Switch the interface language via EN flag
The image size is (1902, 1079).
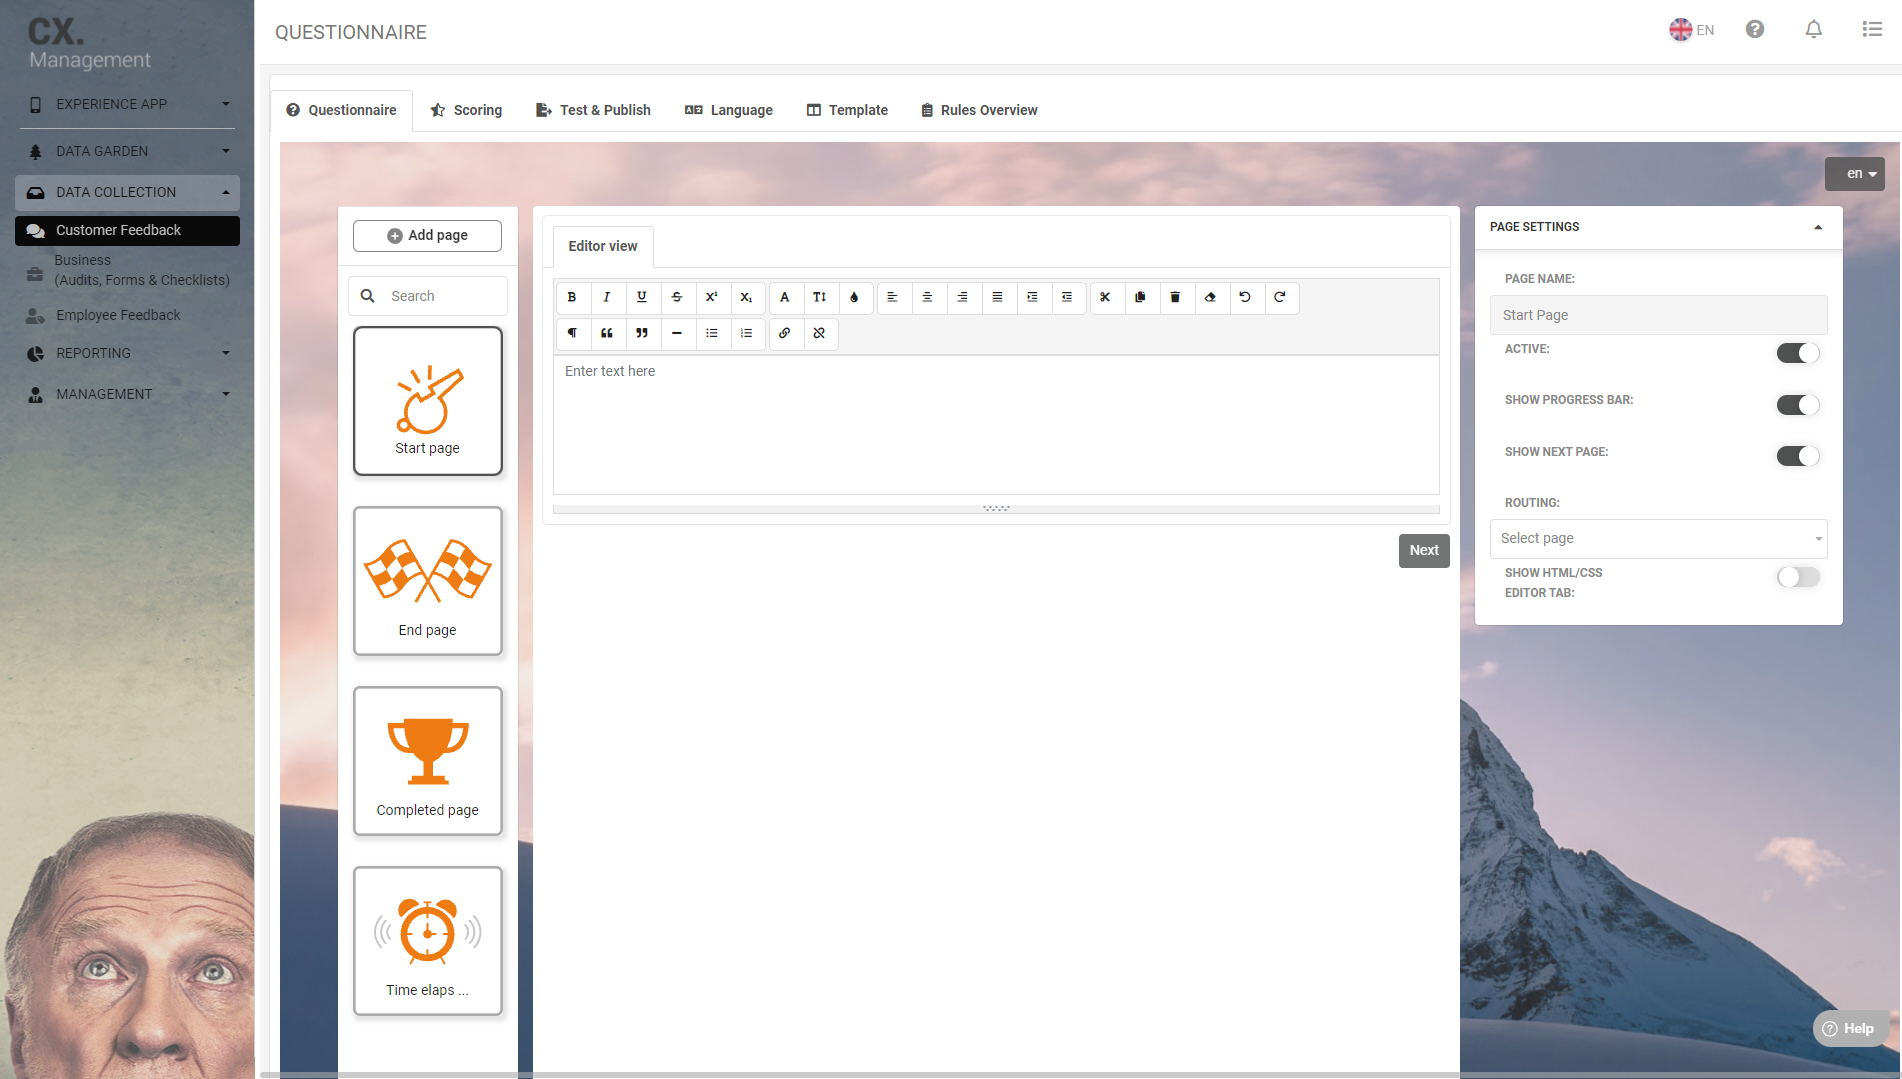[1691, 30]
